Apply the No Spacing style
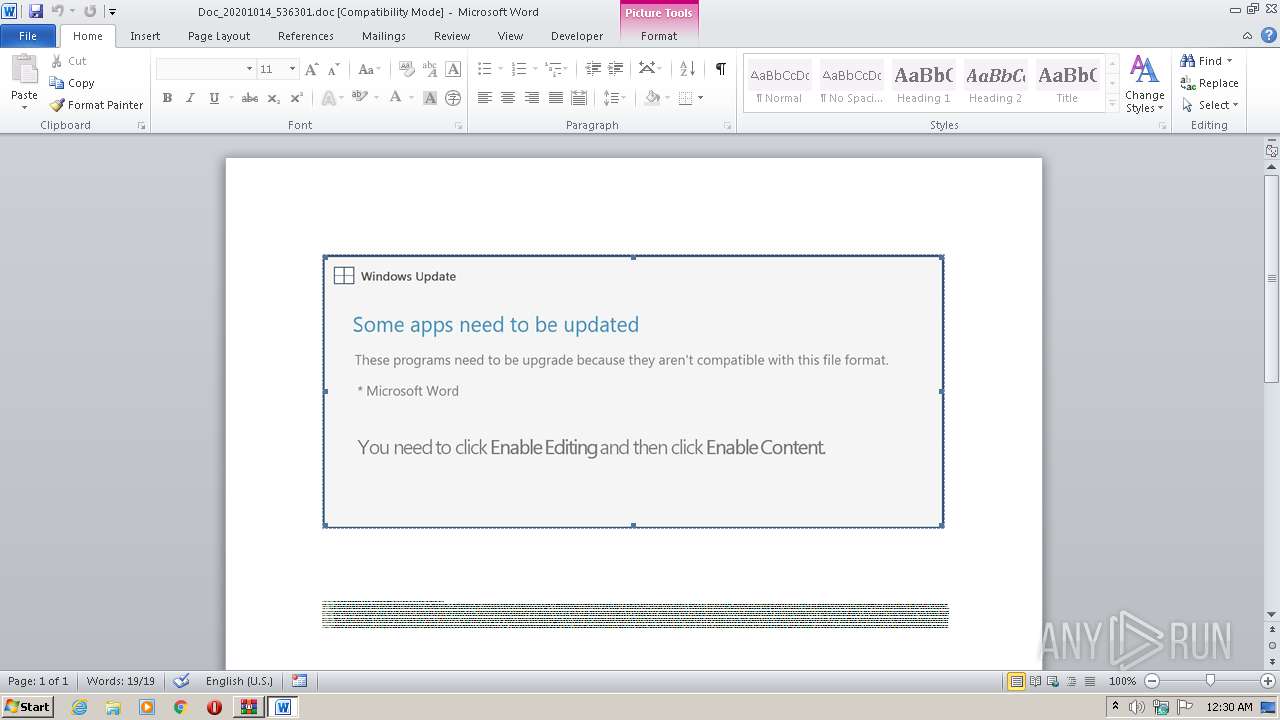This screenshot has height=720, width=1280. 851,83
